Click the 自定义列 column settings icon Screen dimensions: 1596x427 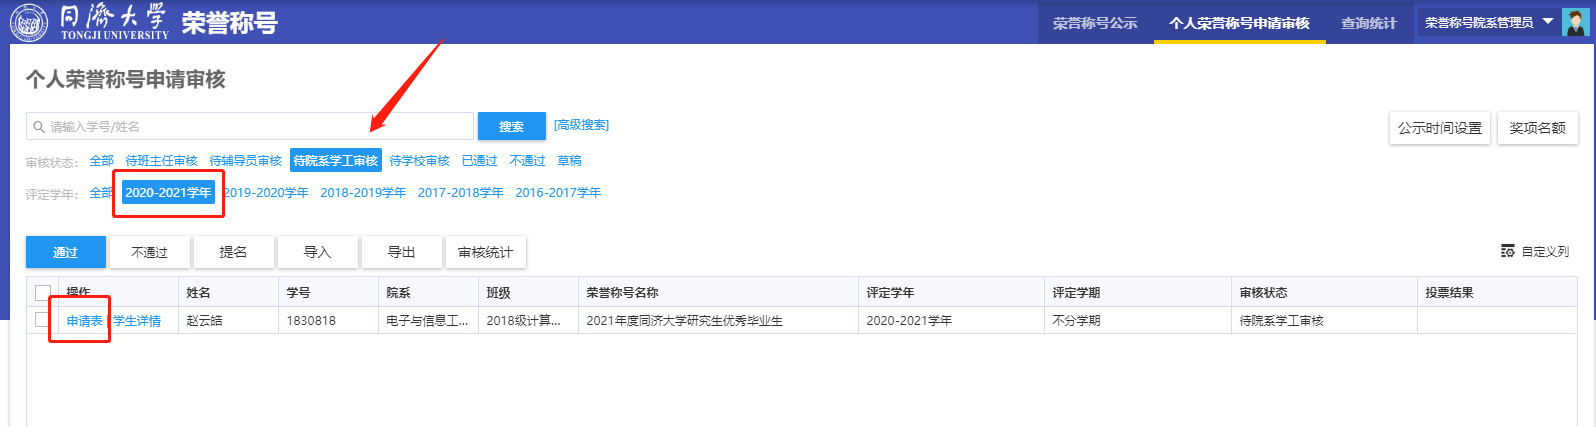1507,251
